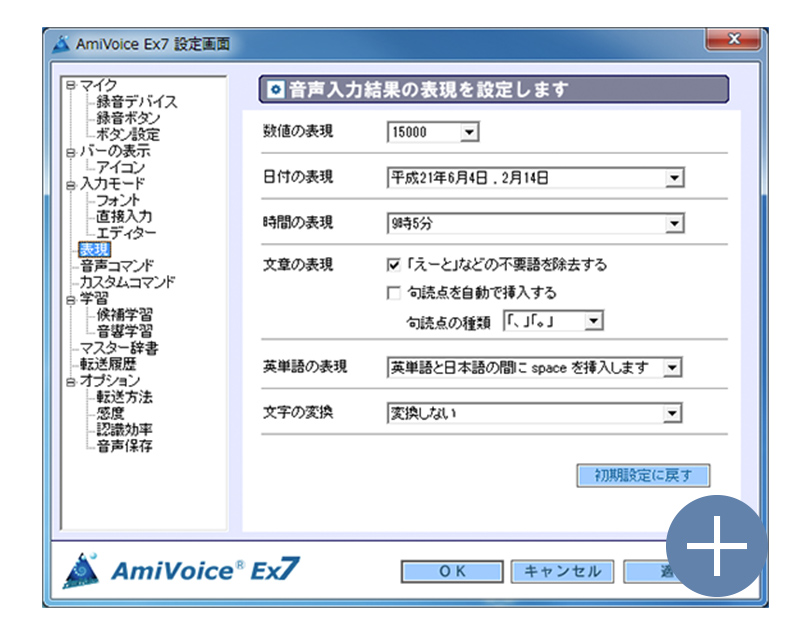Select 転送履歴 in the settings tree
Viewport: 810px width, 630px height.
point(108,364)
